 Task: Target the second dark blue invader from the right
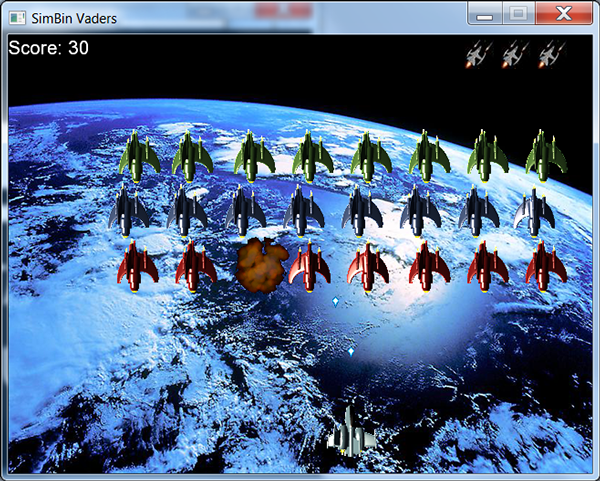tap(479, 211)
